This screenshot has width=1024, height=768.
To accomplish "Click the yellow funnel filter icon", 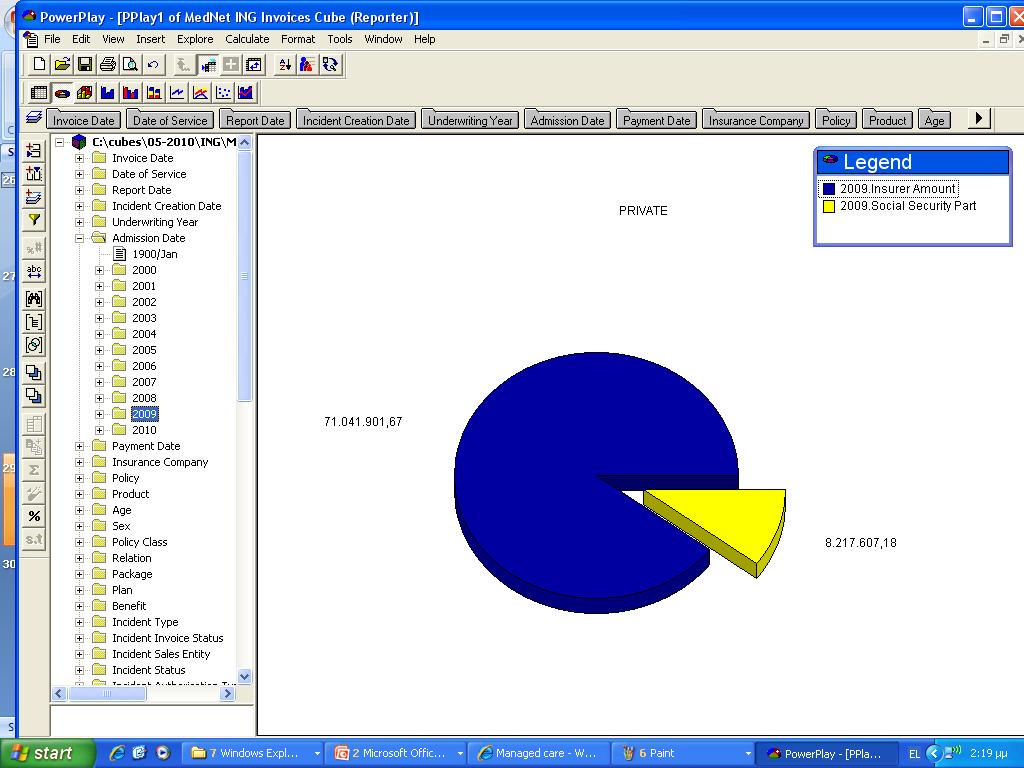I will pos(34,219).
